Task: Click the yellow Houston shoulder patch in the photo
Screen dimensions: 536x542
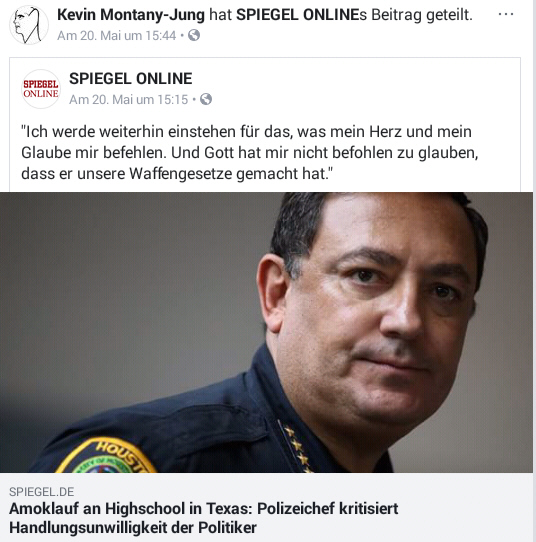Action: coord(106,455)
